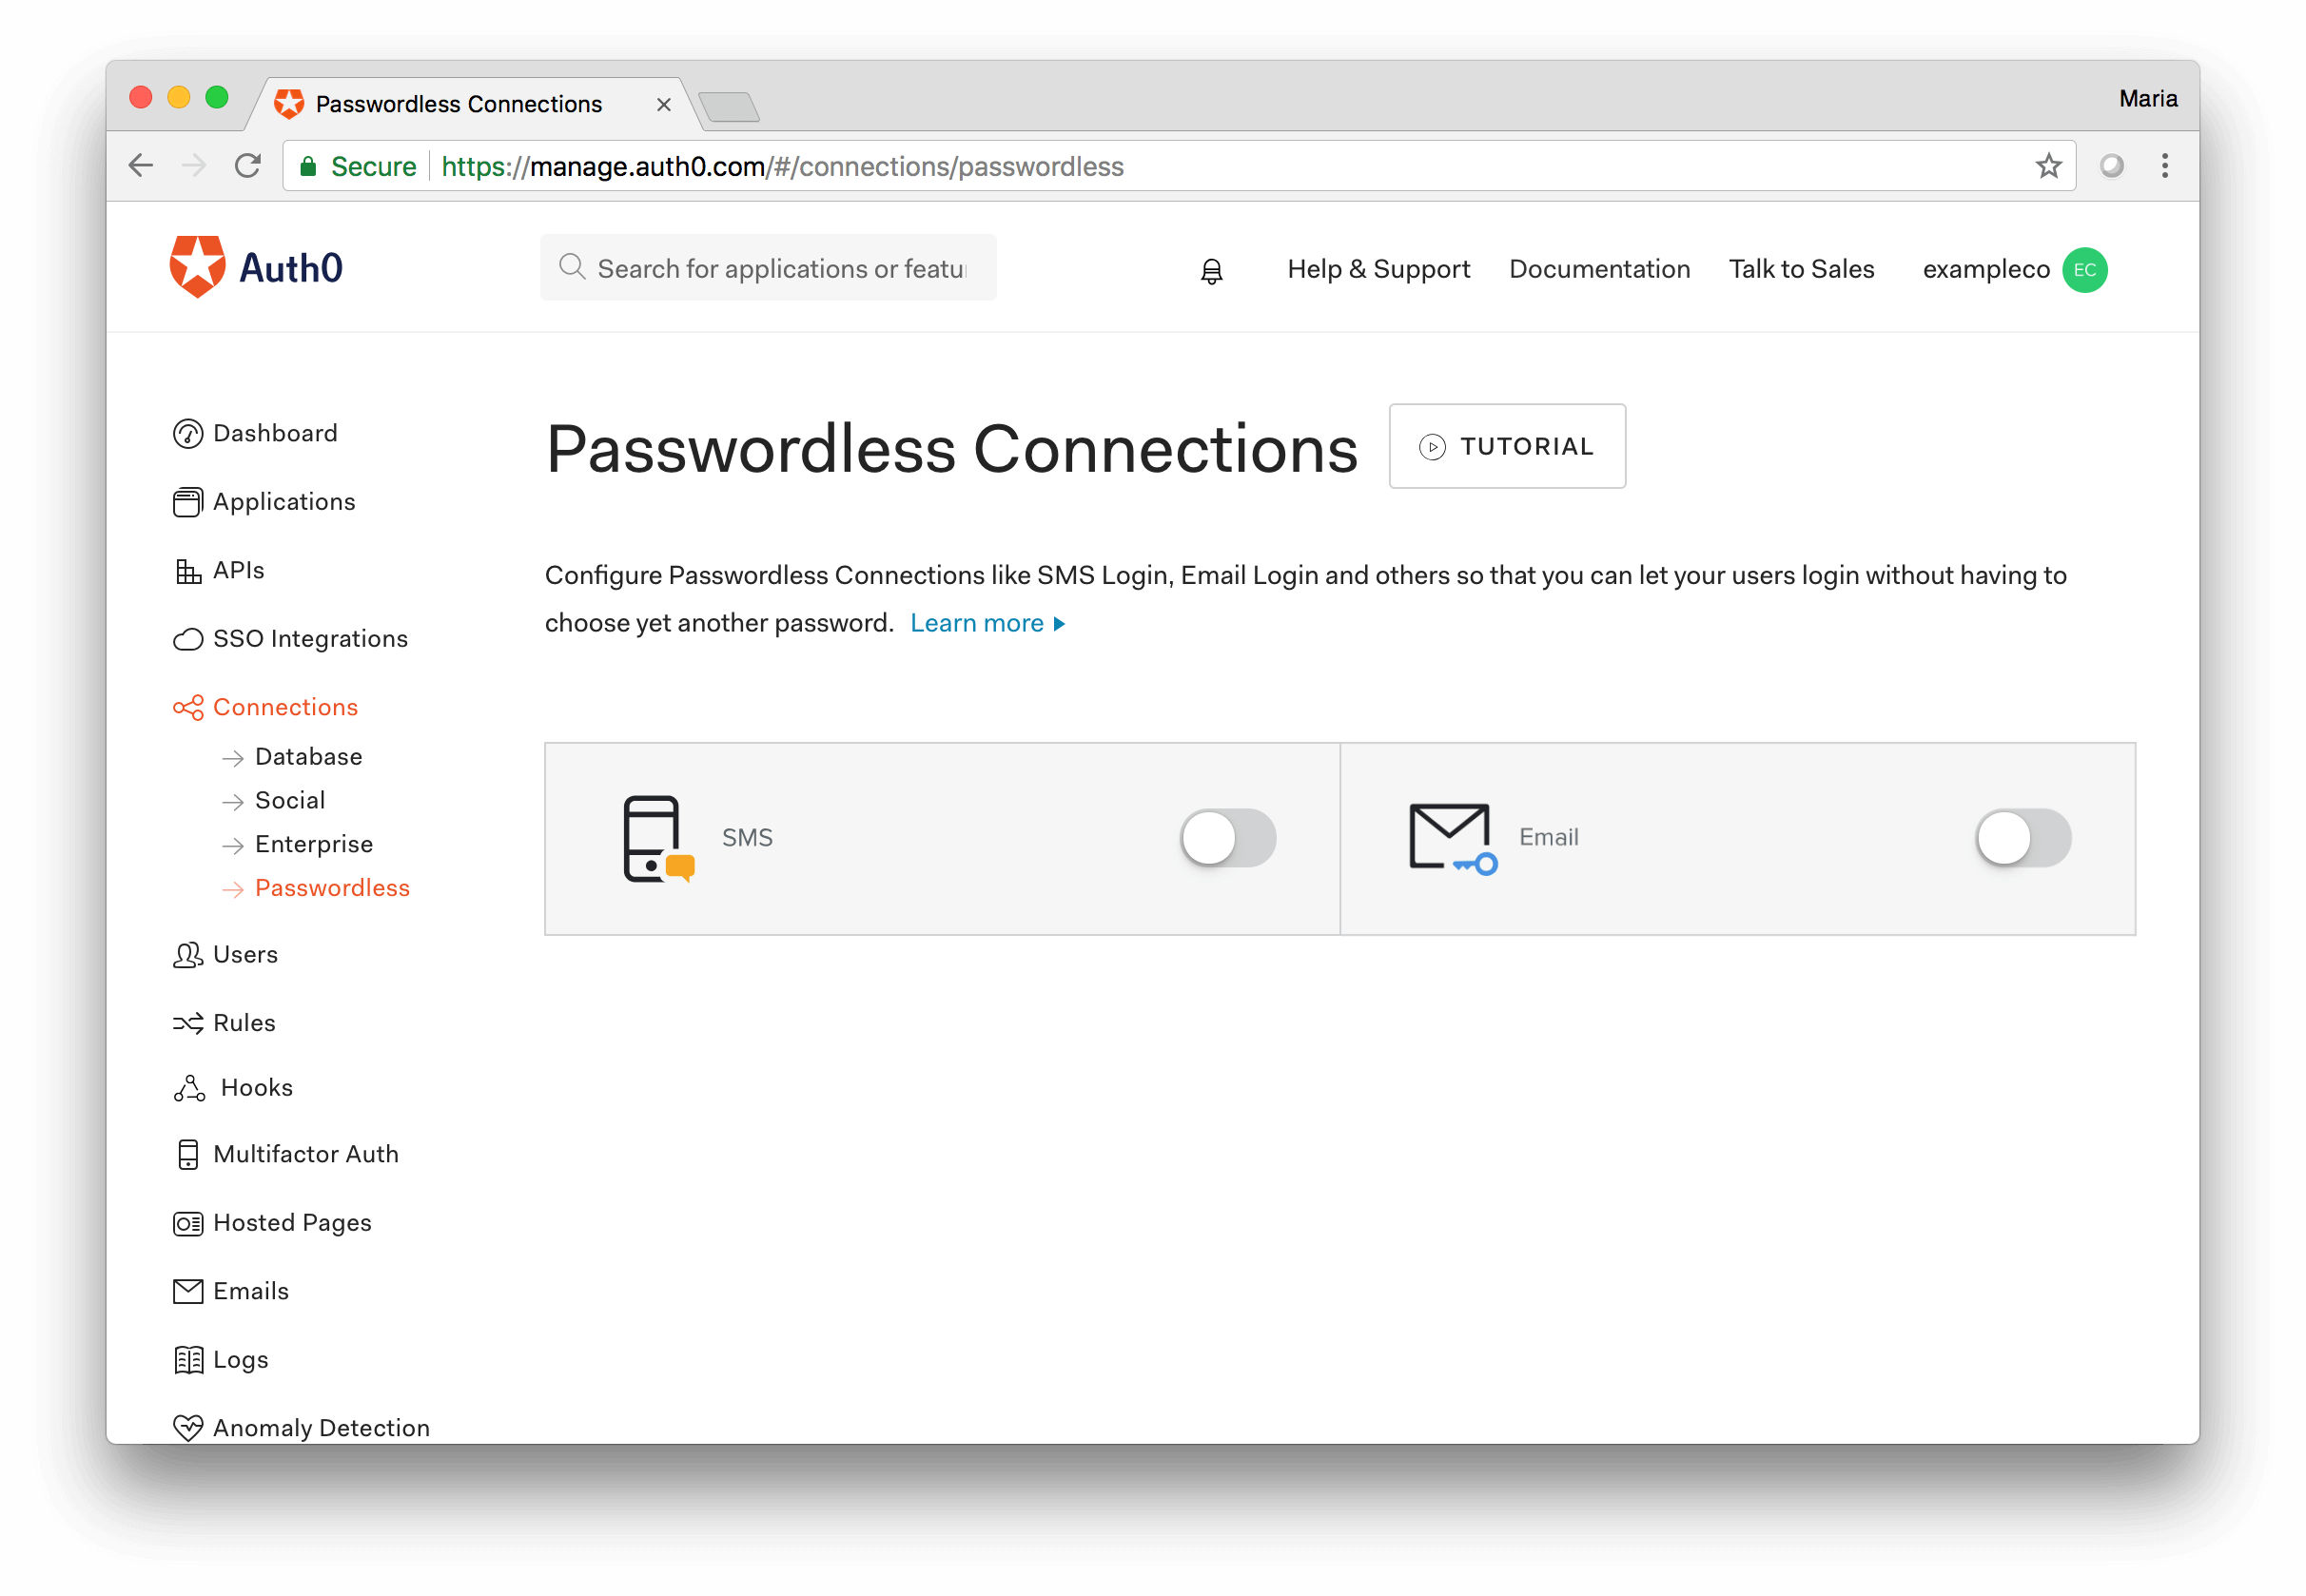Focus the search for applications field

click(x=768, y=267)
